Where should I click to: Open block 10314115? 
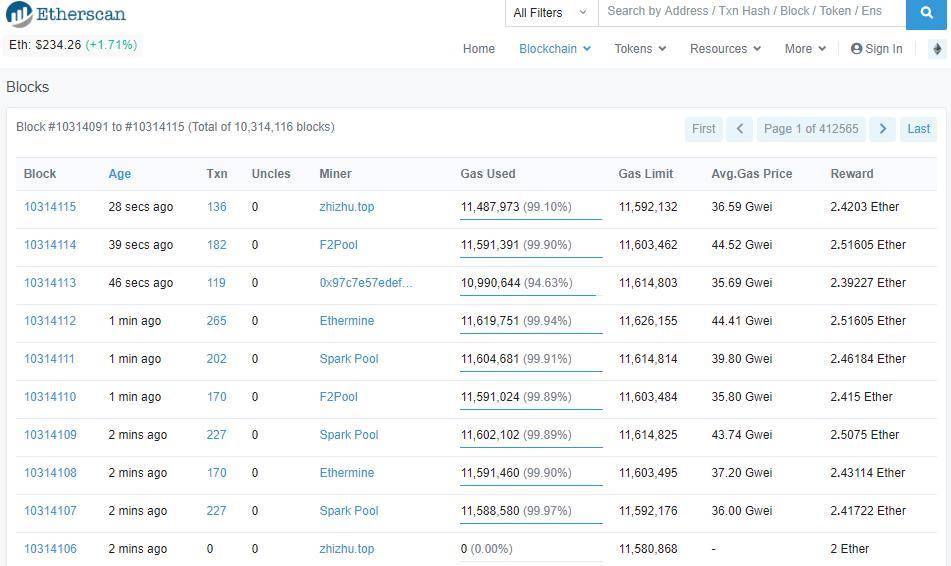(50, 207)
